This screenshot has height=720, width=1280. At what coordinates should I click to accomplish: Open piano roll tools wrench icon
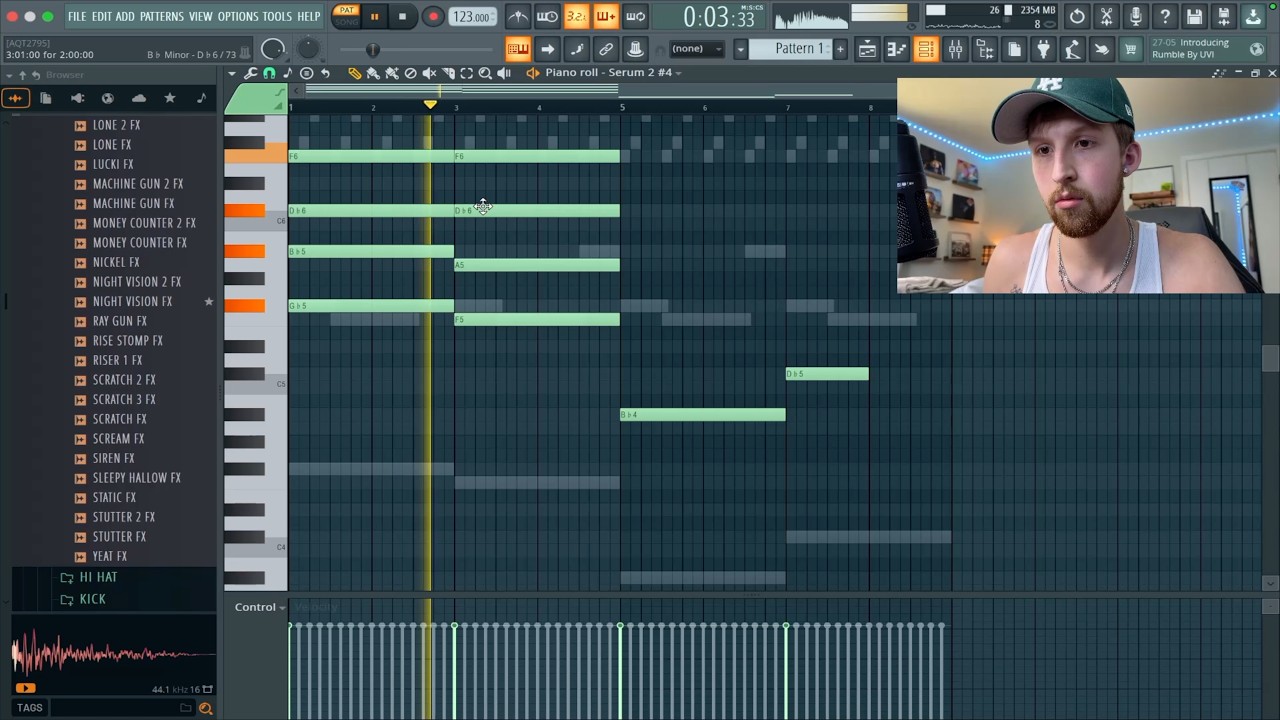coord(250,73)
